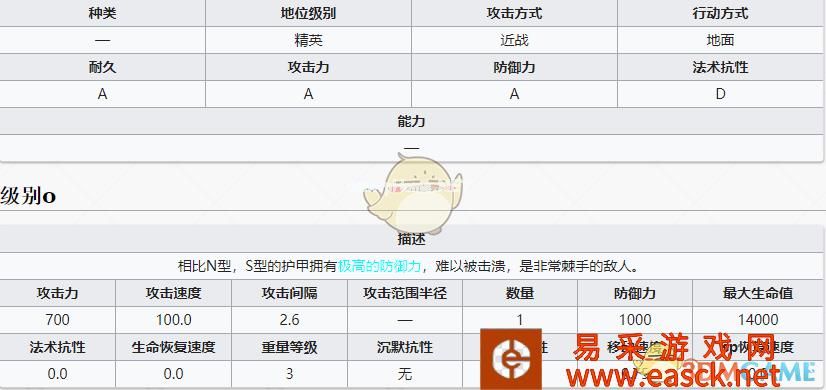Click the cyan 极高的防御力 highlighted text

[x=379, y=266]
